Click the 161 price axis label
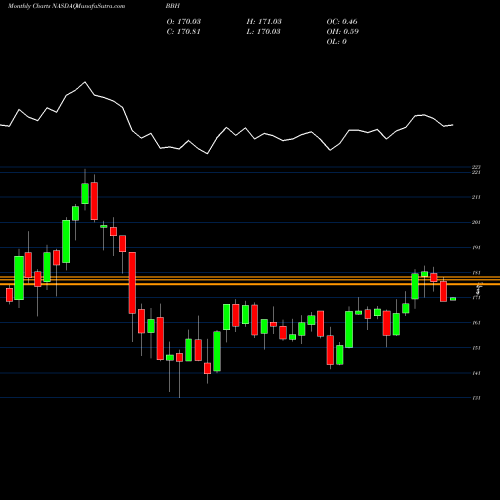 point(476,322)
